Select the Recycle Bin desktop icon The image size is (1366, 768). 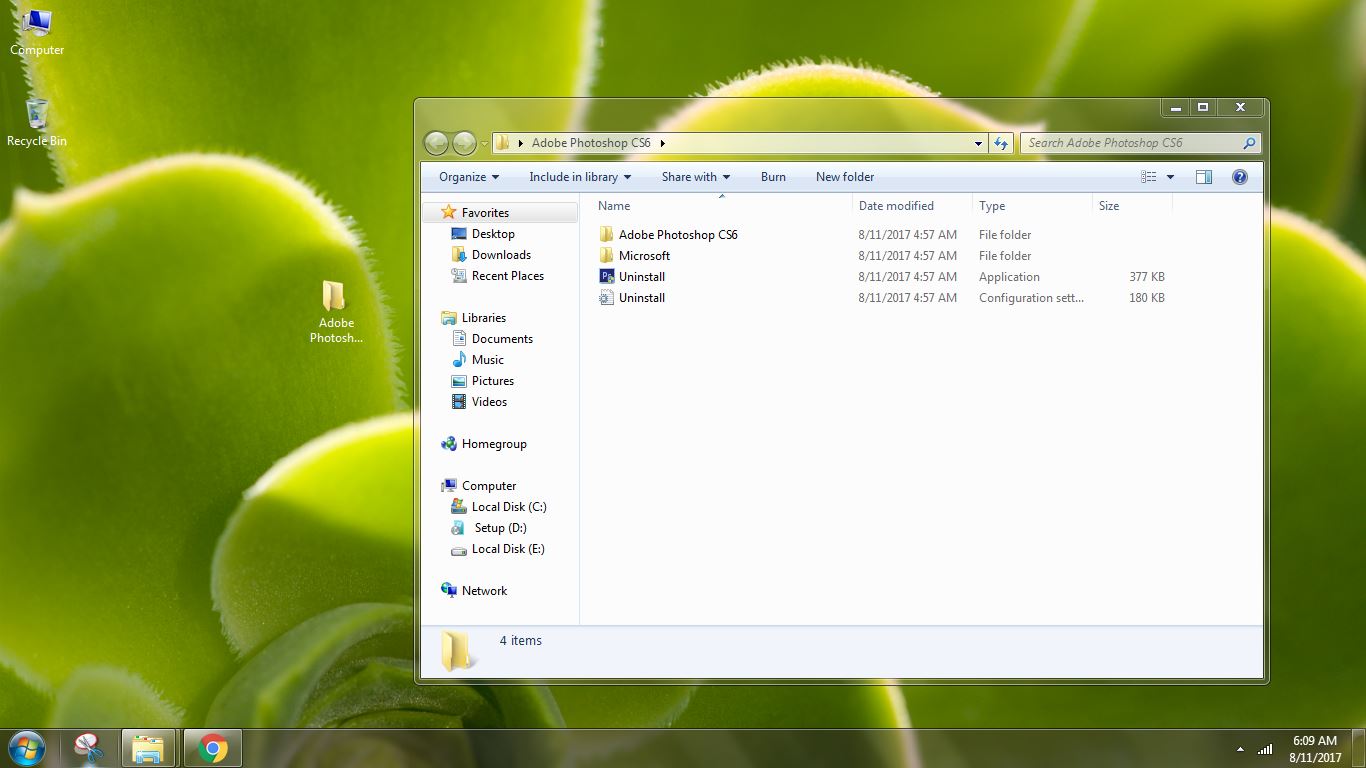(37, 123)
